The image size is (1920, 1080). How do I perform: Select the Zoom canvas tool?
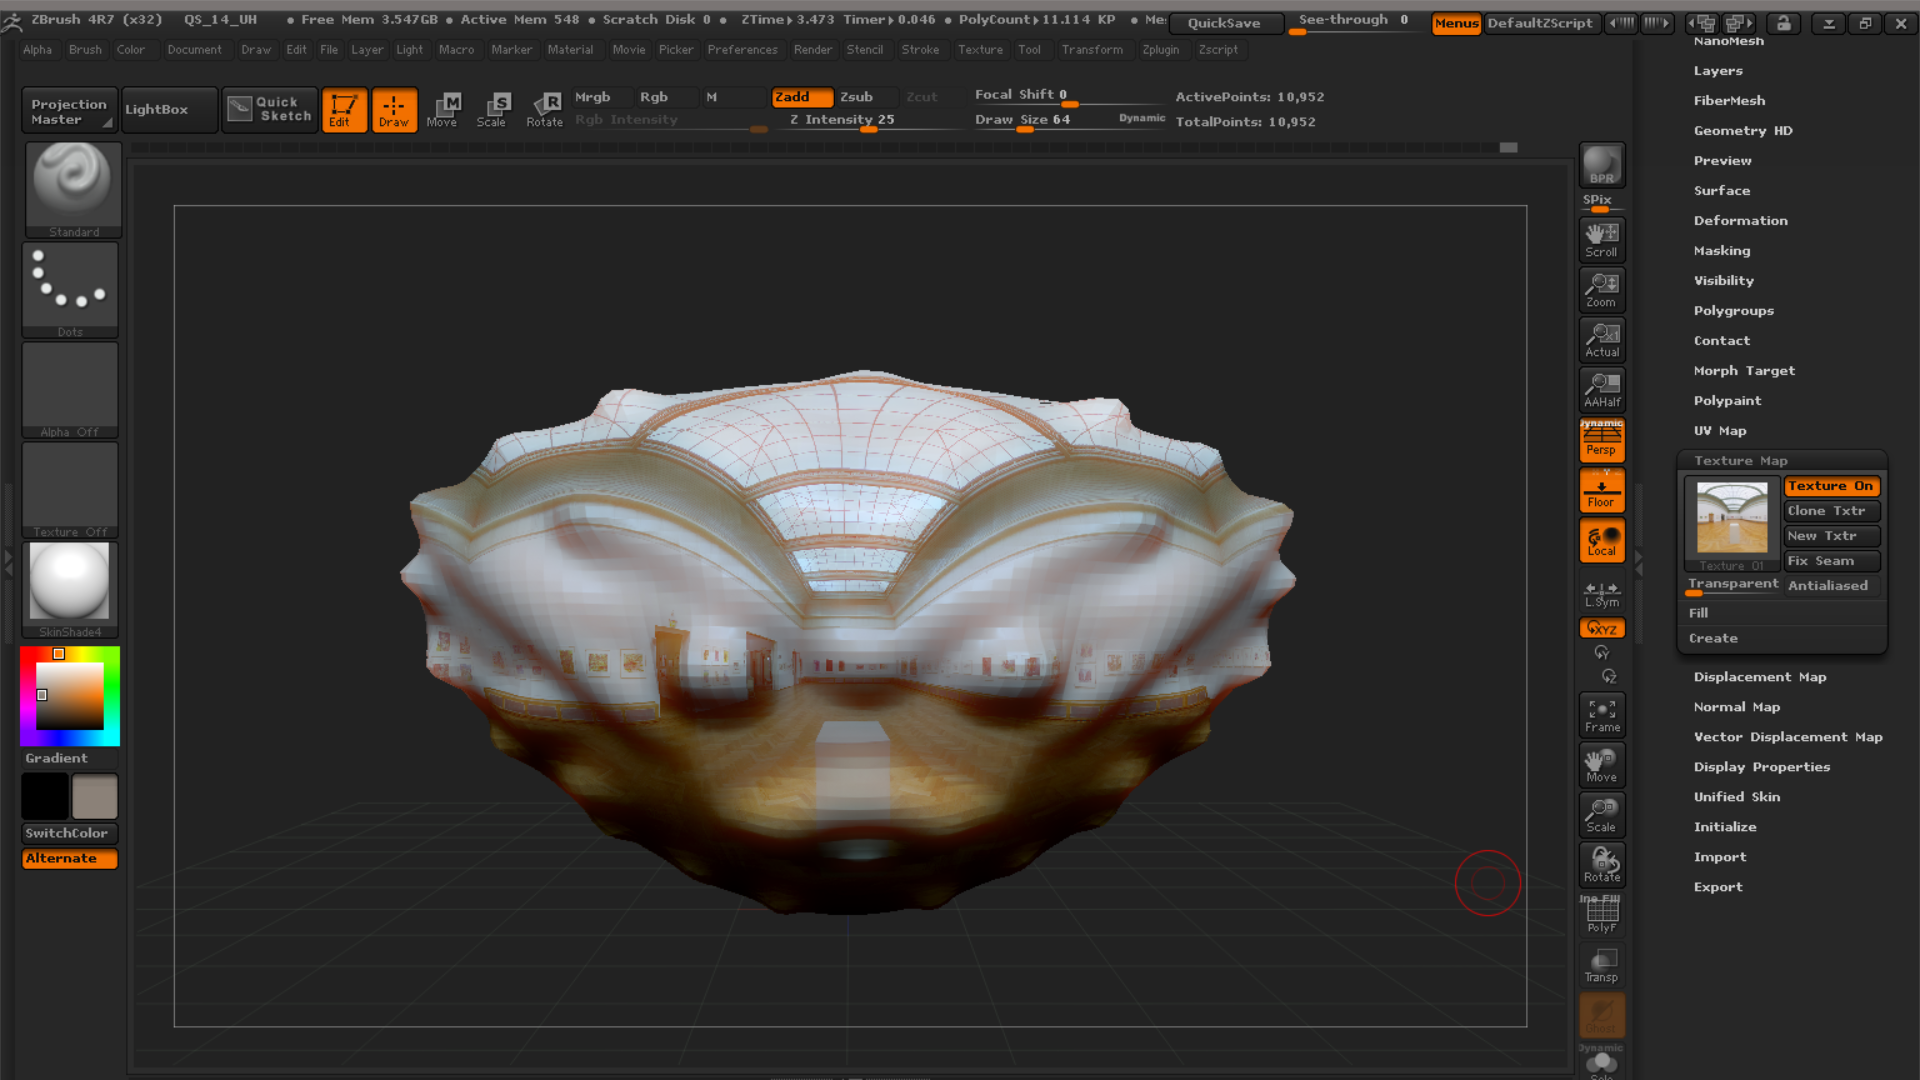point(1601,288)
